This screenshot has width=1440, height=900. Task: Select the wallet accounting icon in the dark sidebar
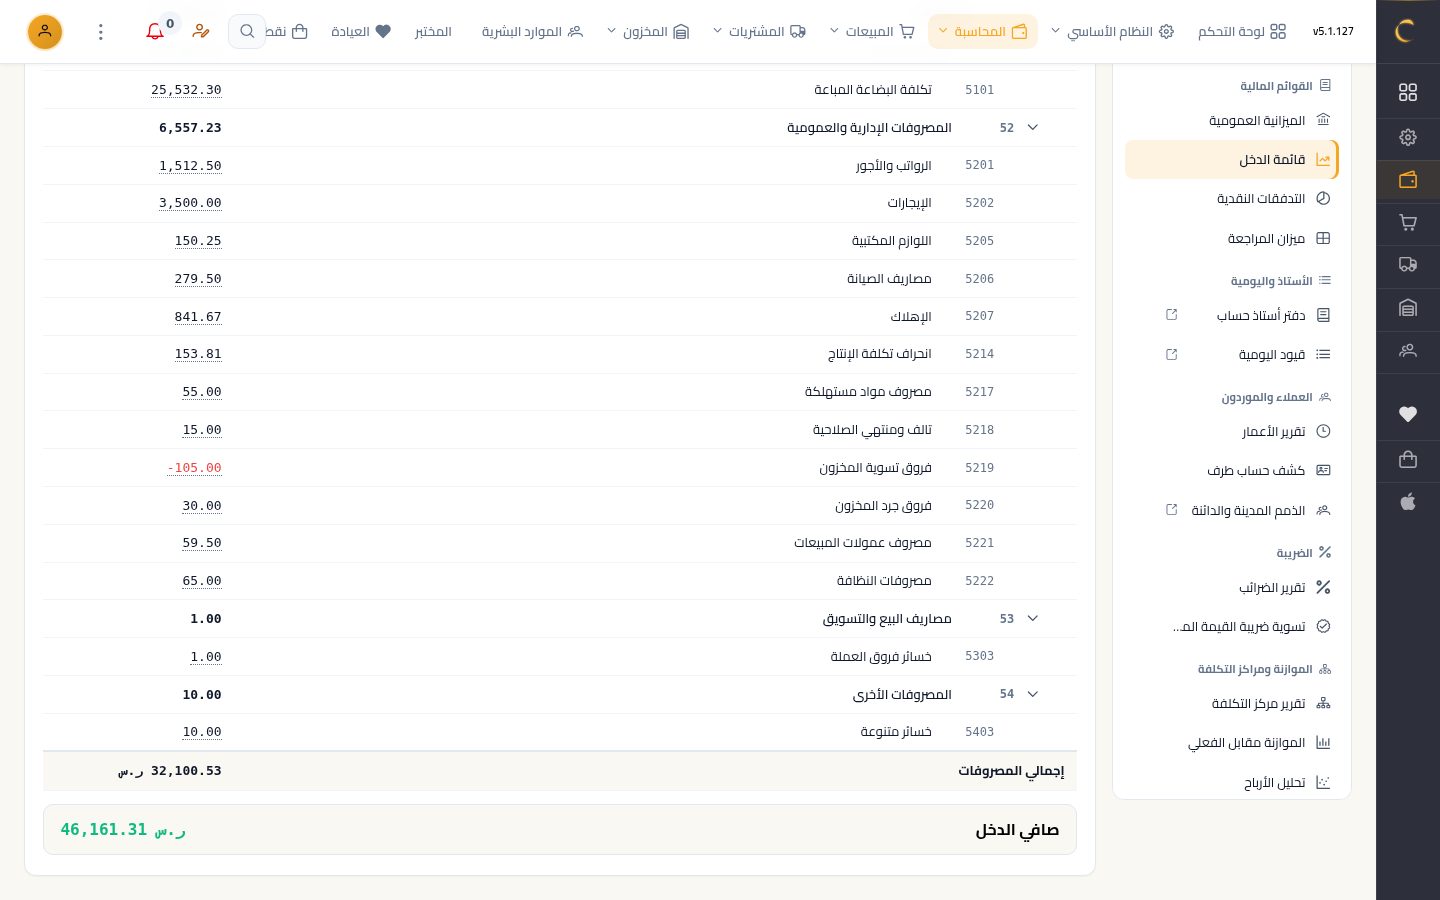pos(1408,181)
